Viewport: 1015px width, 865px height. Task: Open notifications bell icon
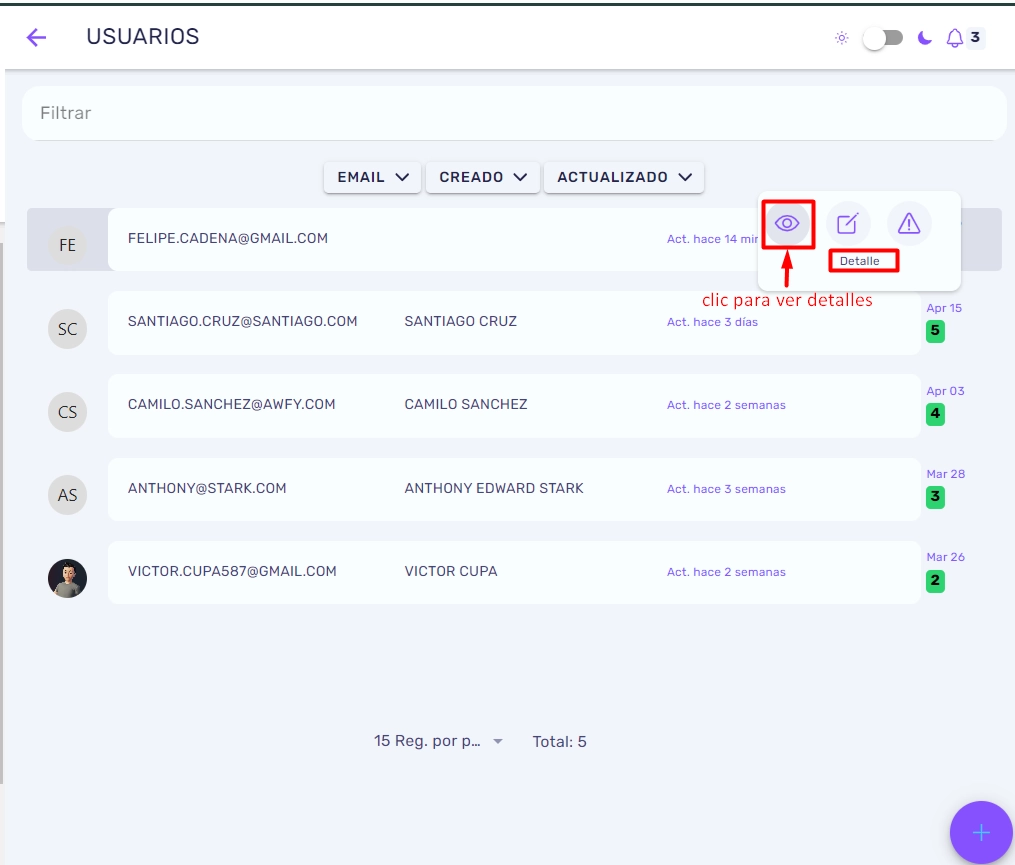[x=955, y=38]
